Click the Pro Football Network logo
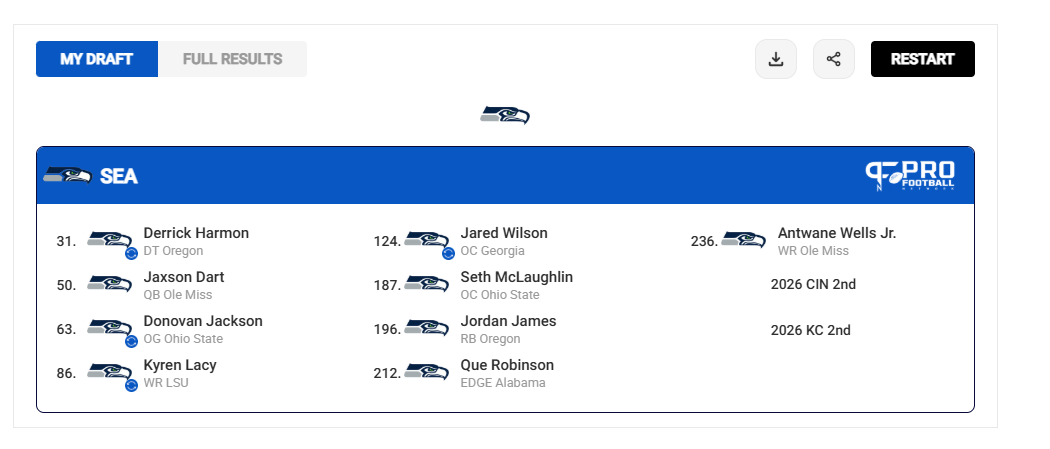The height and width of the screenshot is (449, 1050). click(910, 175)
